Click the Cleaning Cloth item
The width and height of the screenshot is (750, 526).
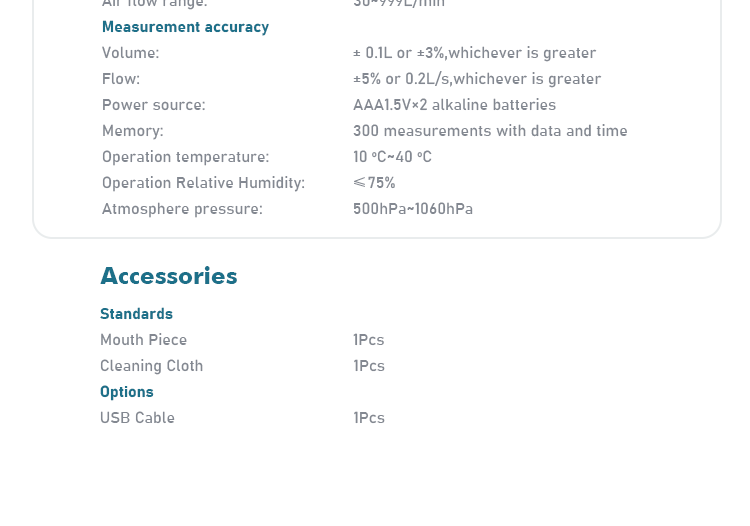tap(152, 366)
